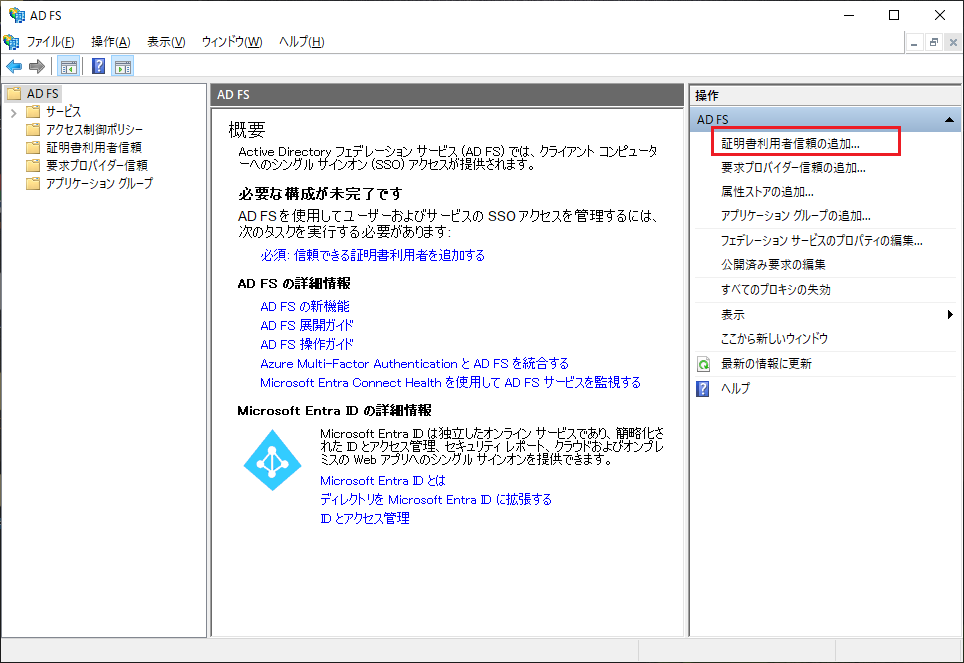
Task: Click the inner MDI restore button
Action: pyautogui.click(x=933, y=42)
